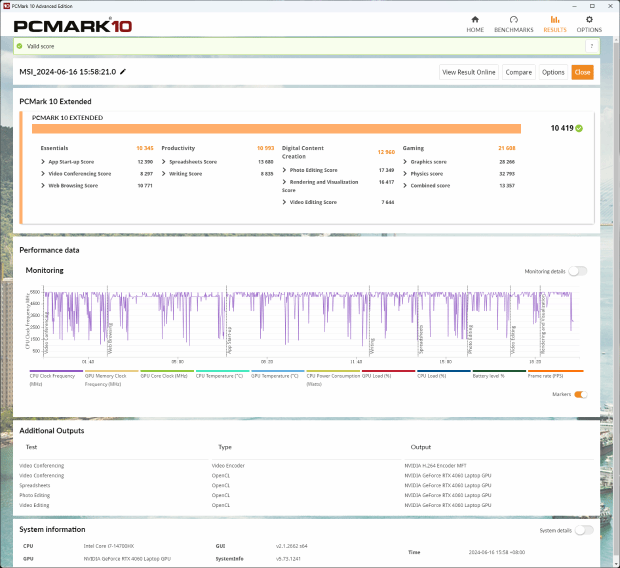This screenshot has height=568, width=620.
Task: Click the green check beside 10 419 score
Action: coord(579,128)
